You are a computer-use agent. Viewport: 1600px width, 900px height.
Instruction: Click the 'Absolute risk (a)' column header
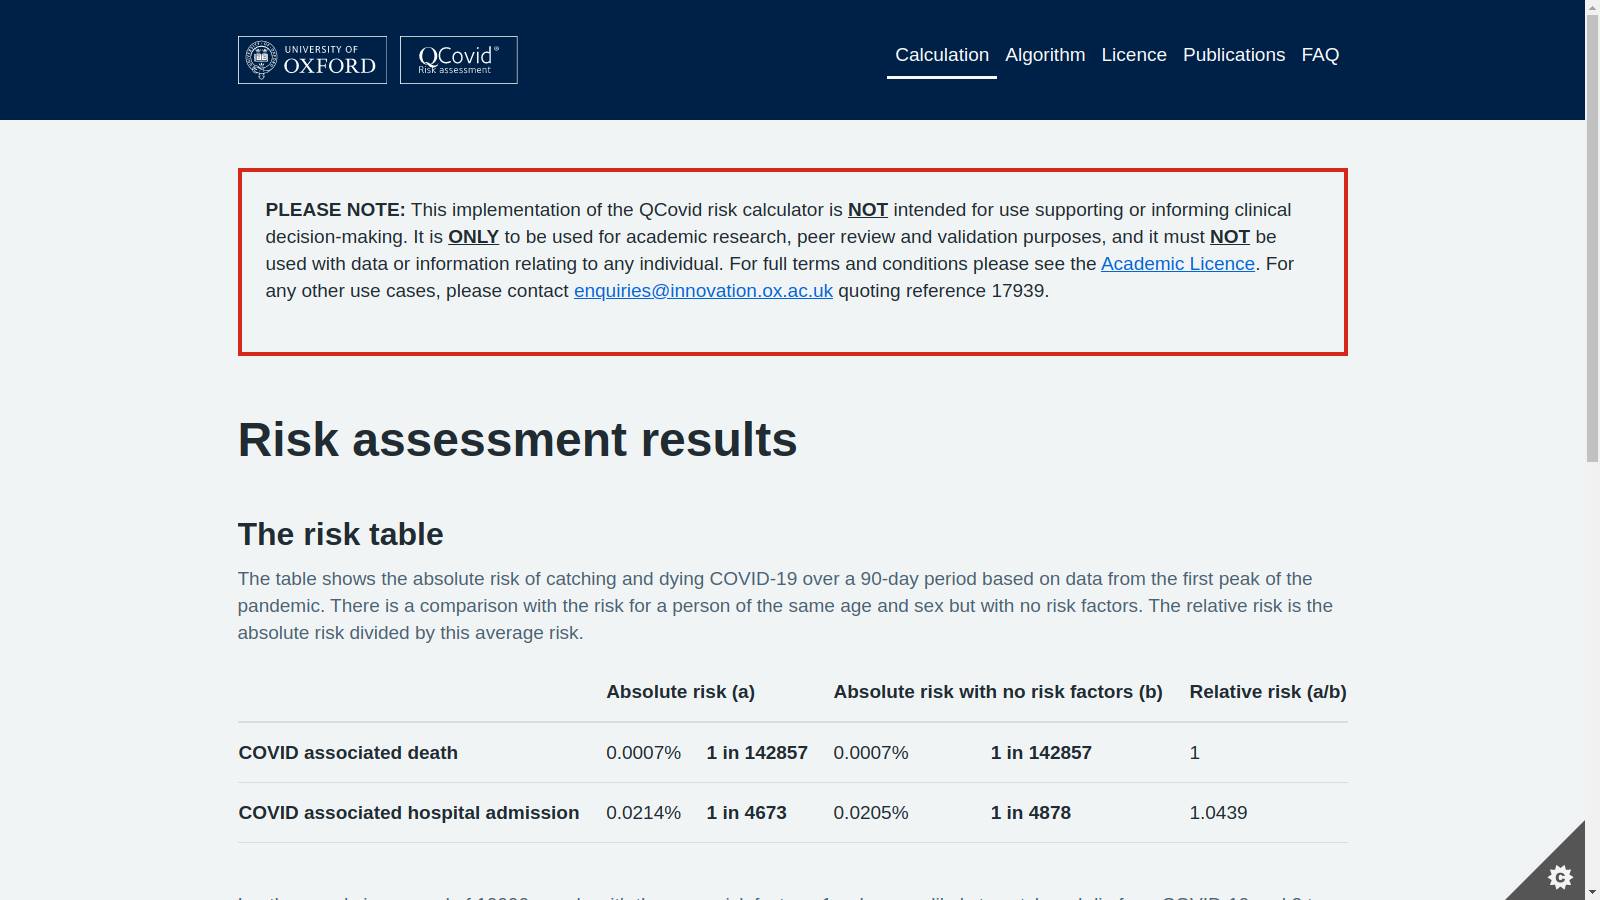pyautogui.click(x=680, y=692)
